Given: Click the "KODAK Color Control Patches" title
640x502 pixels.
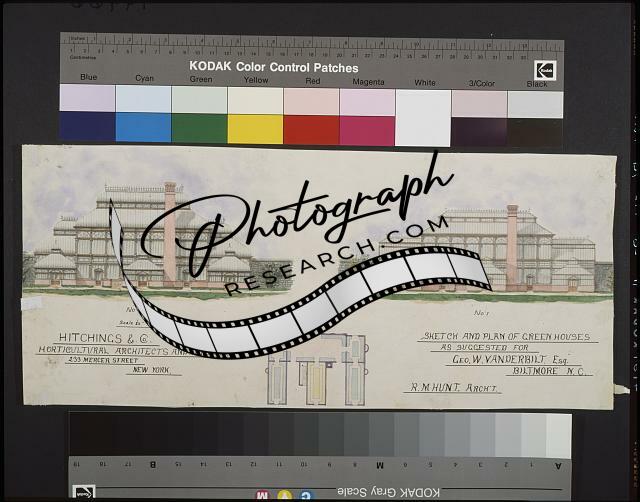Looking at the screenshot, I should click(273, 67).
